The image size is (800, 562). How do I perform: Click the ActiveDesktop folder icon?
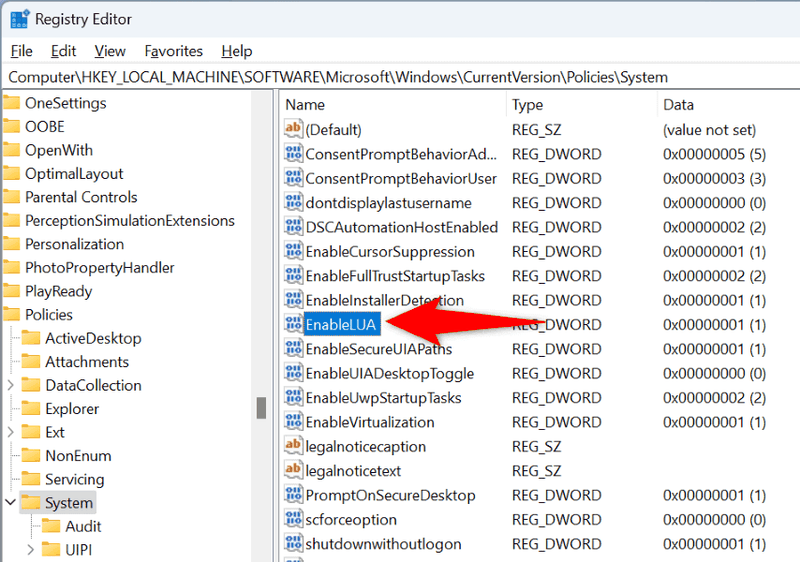pos(31,338)
